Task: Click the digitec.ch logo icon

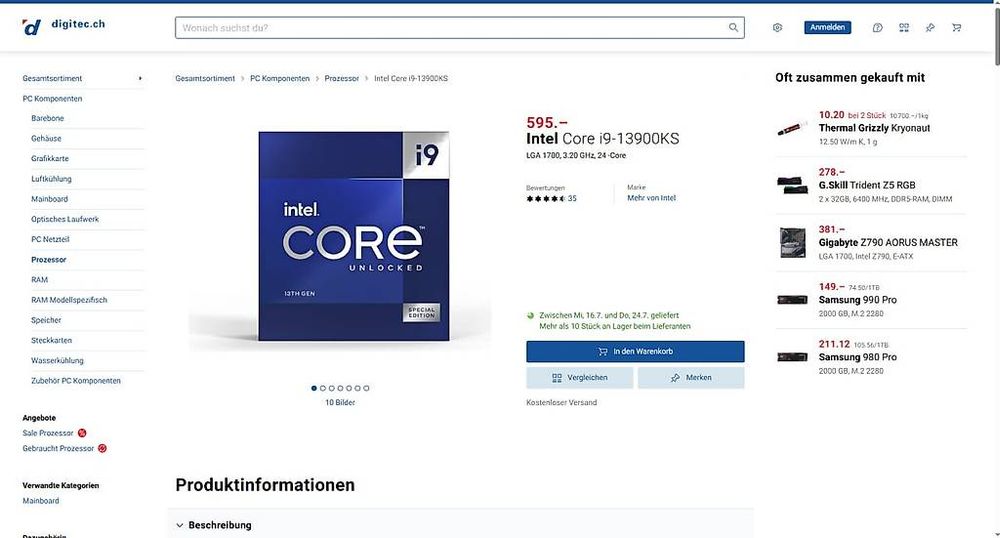Action: (31, 27)
